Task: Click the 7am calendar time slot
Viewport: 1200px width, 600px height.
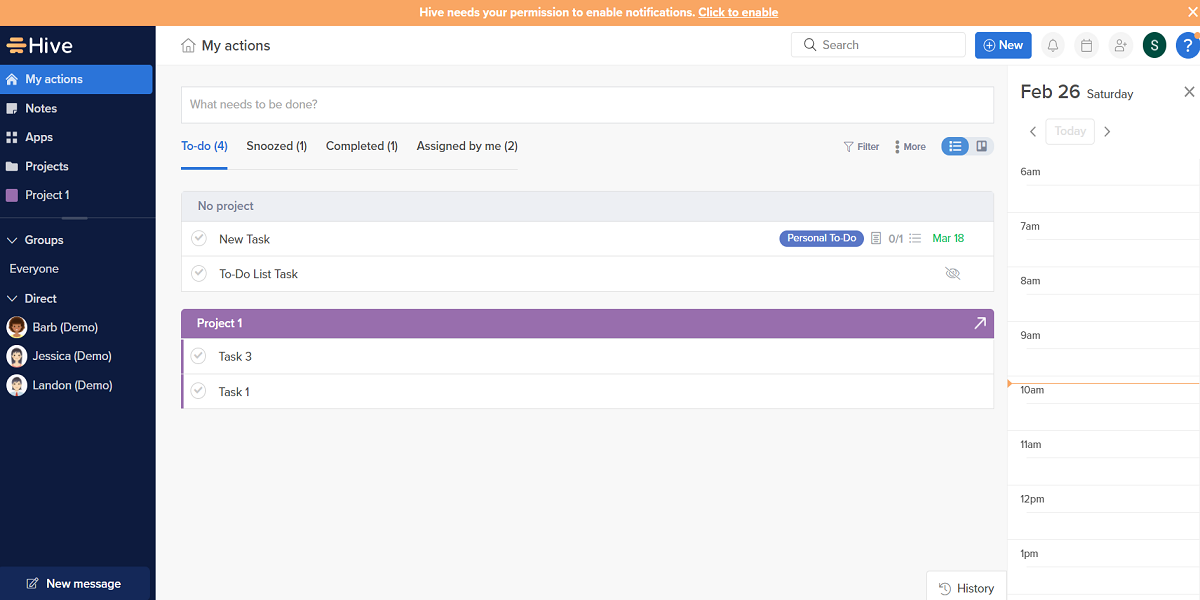Action: coord(1104,239)
